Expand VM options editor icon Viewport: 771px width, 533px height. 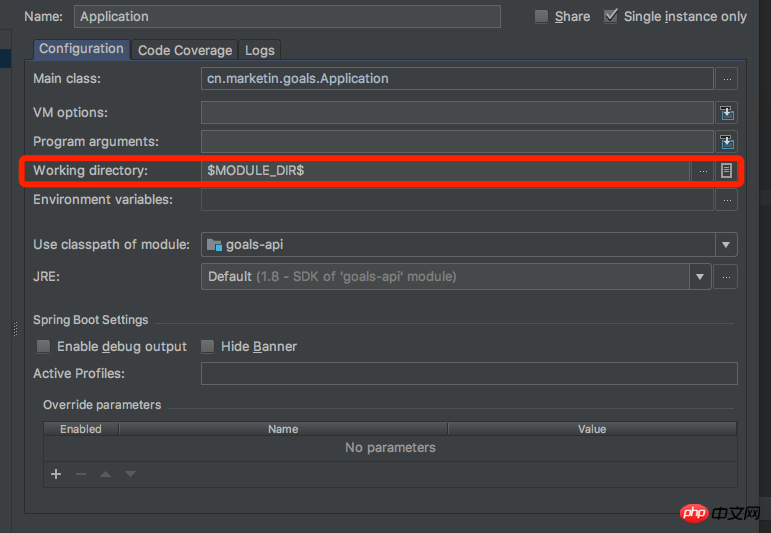(x=727, y=113)
